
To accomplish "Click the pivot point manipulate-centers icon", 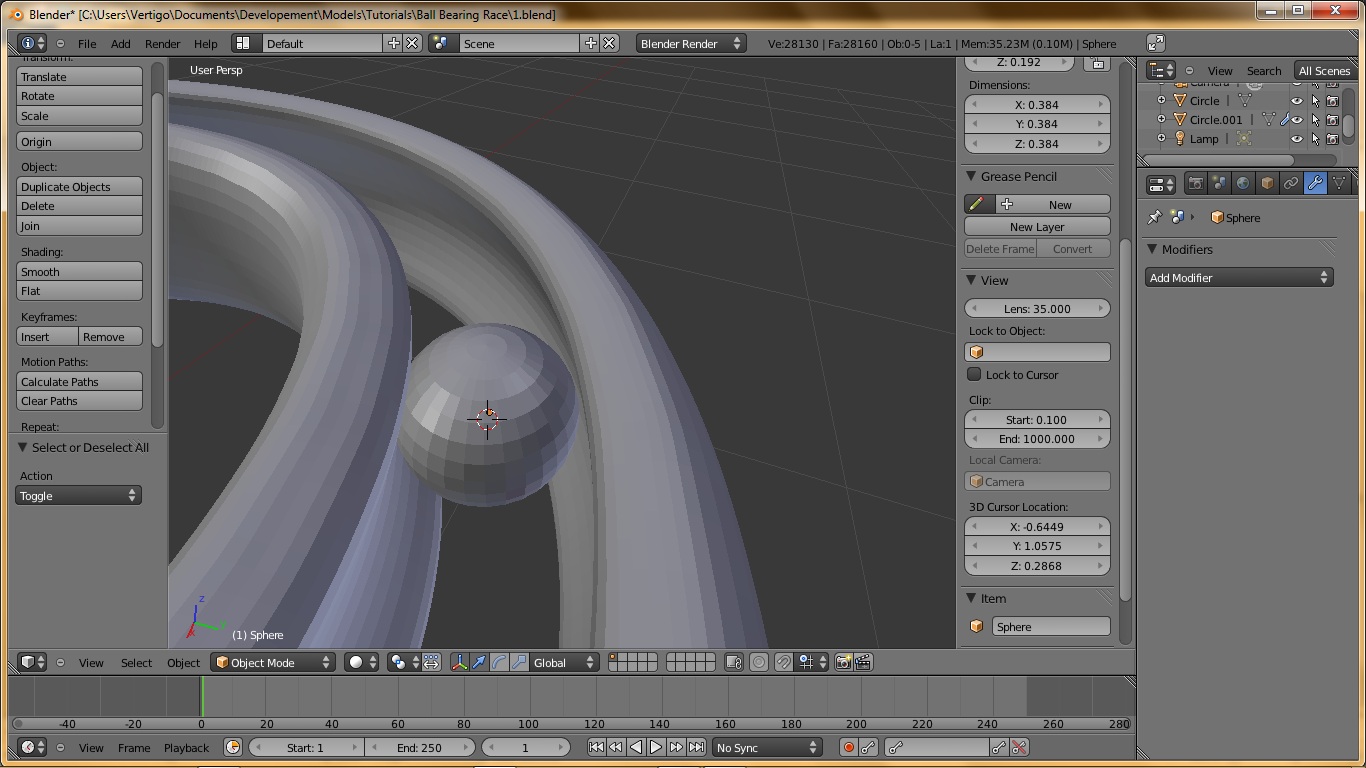I will 431,662.
